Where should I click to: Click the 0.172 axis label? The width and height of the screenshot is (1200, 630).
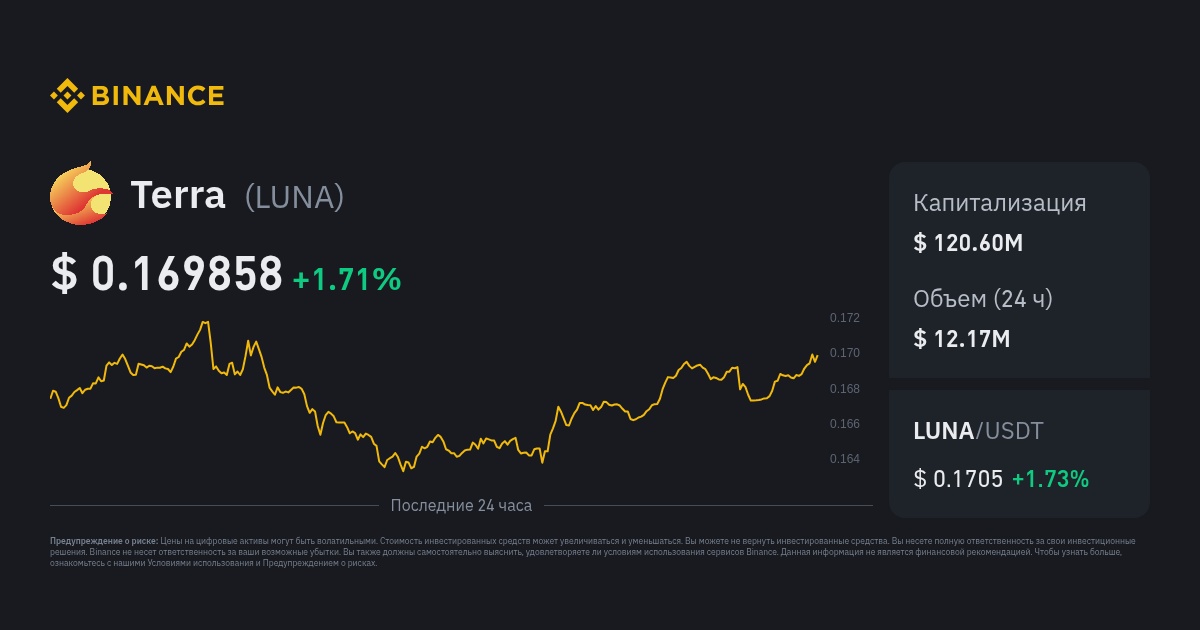pyautogui.click(x=845, y=318)
